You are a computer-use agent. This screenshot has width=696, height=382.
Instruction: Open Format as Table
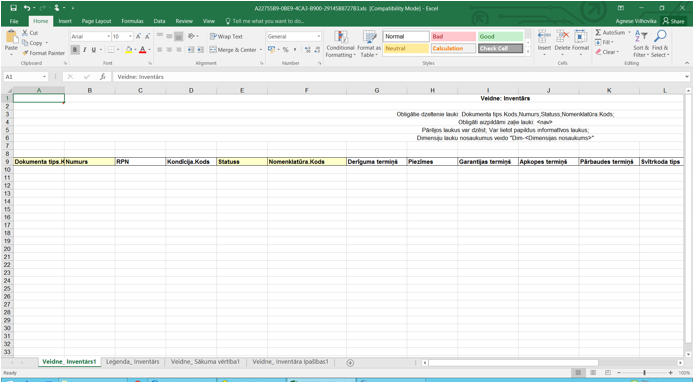tap(369, 44)
